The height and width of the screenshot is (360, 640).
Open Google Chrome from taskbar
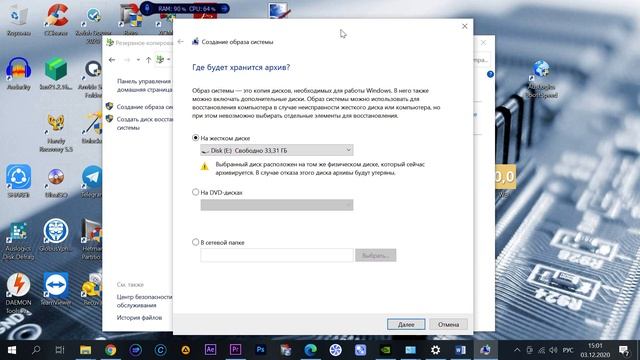click(x=110, y=350)
